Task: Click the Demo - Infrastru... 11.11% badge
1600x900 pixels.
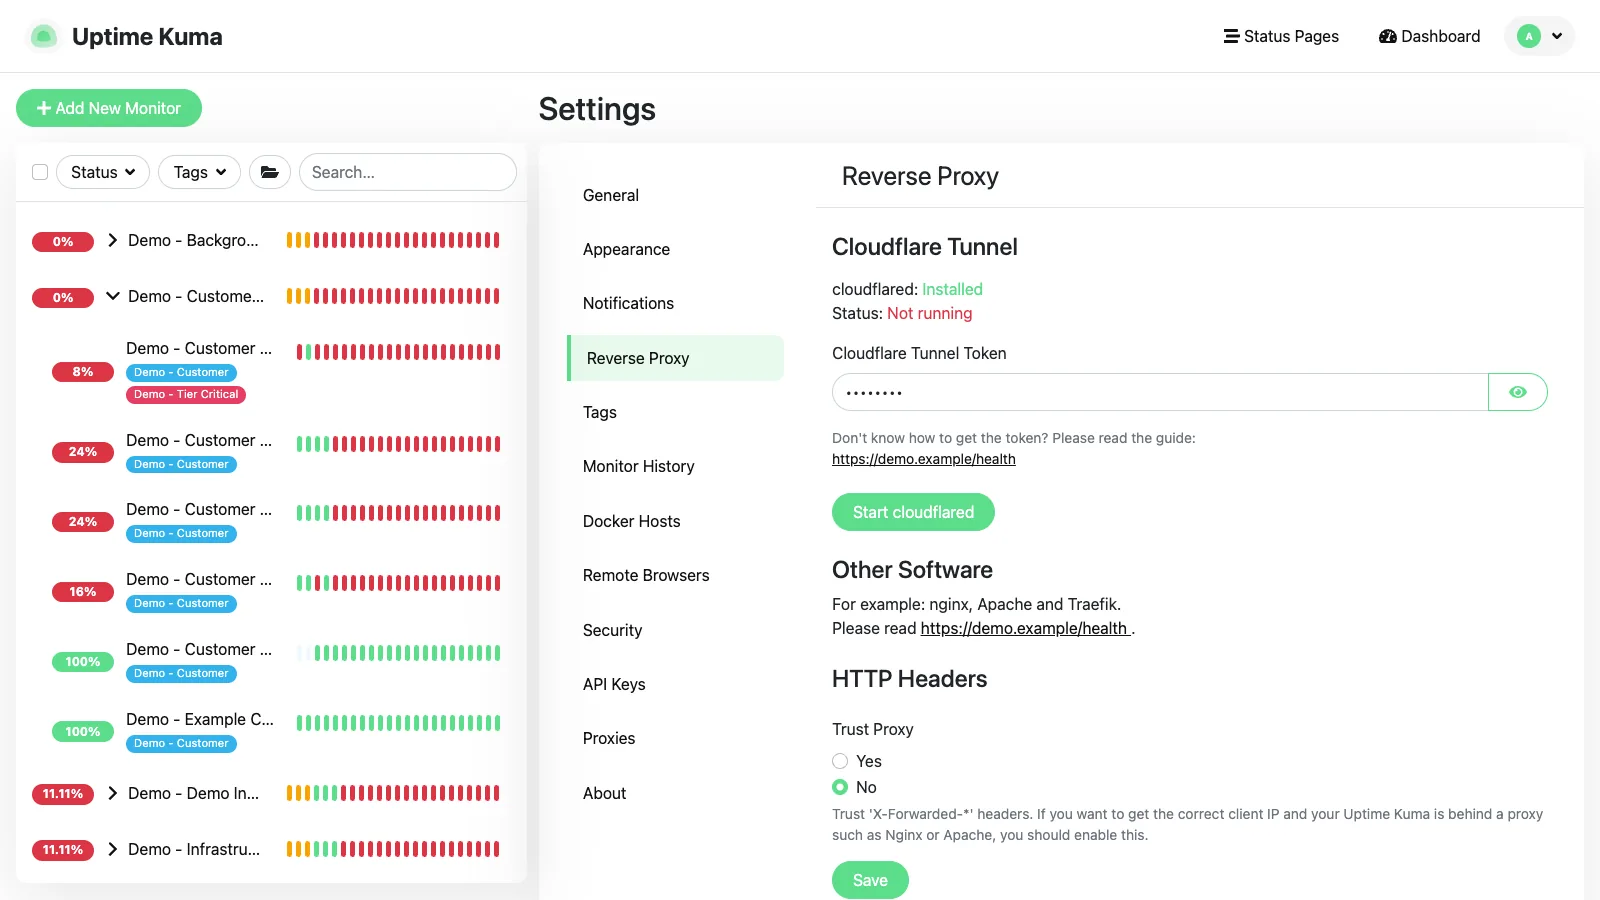Action: (x=63, y=850)
